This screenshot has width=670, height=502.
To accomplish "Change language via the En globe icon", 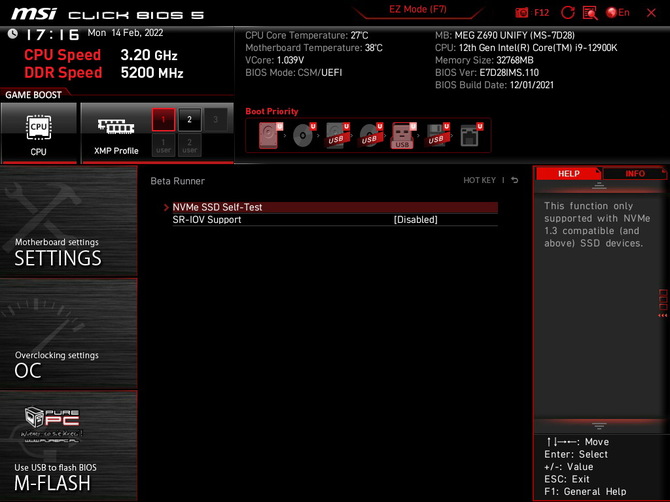I will click(x=618, y=13).
